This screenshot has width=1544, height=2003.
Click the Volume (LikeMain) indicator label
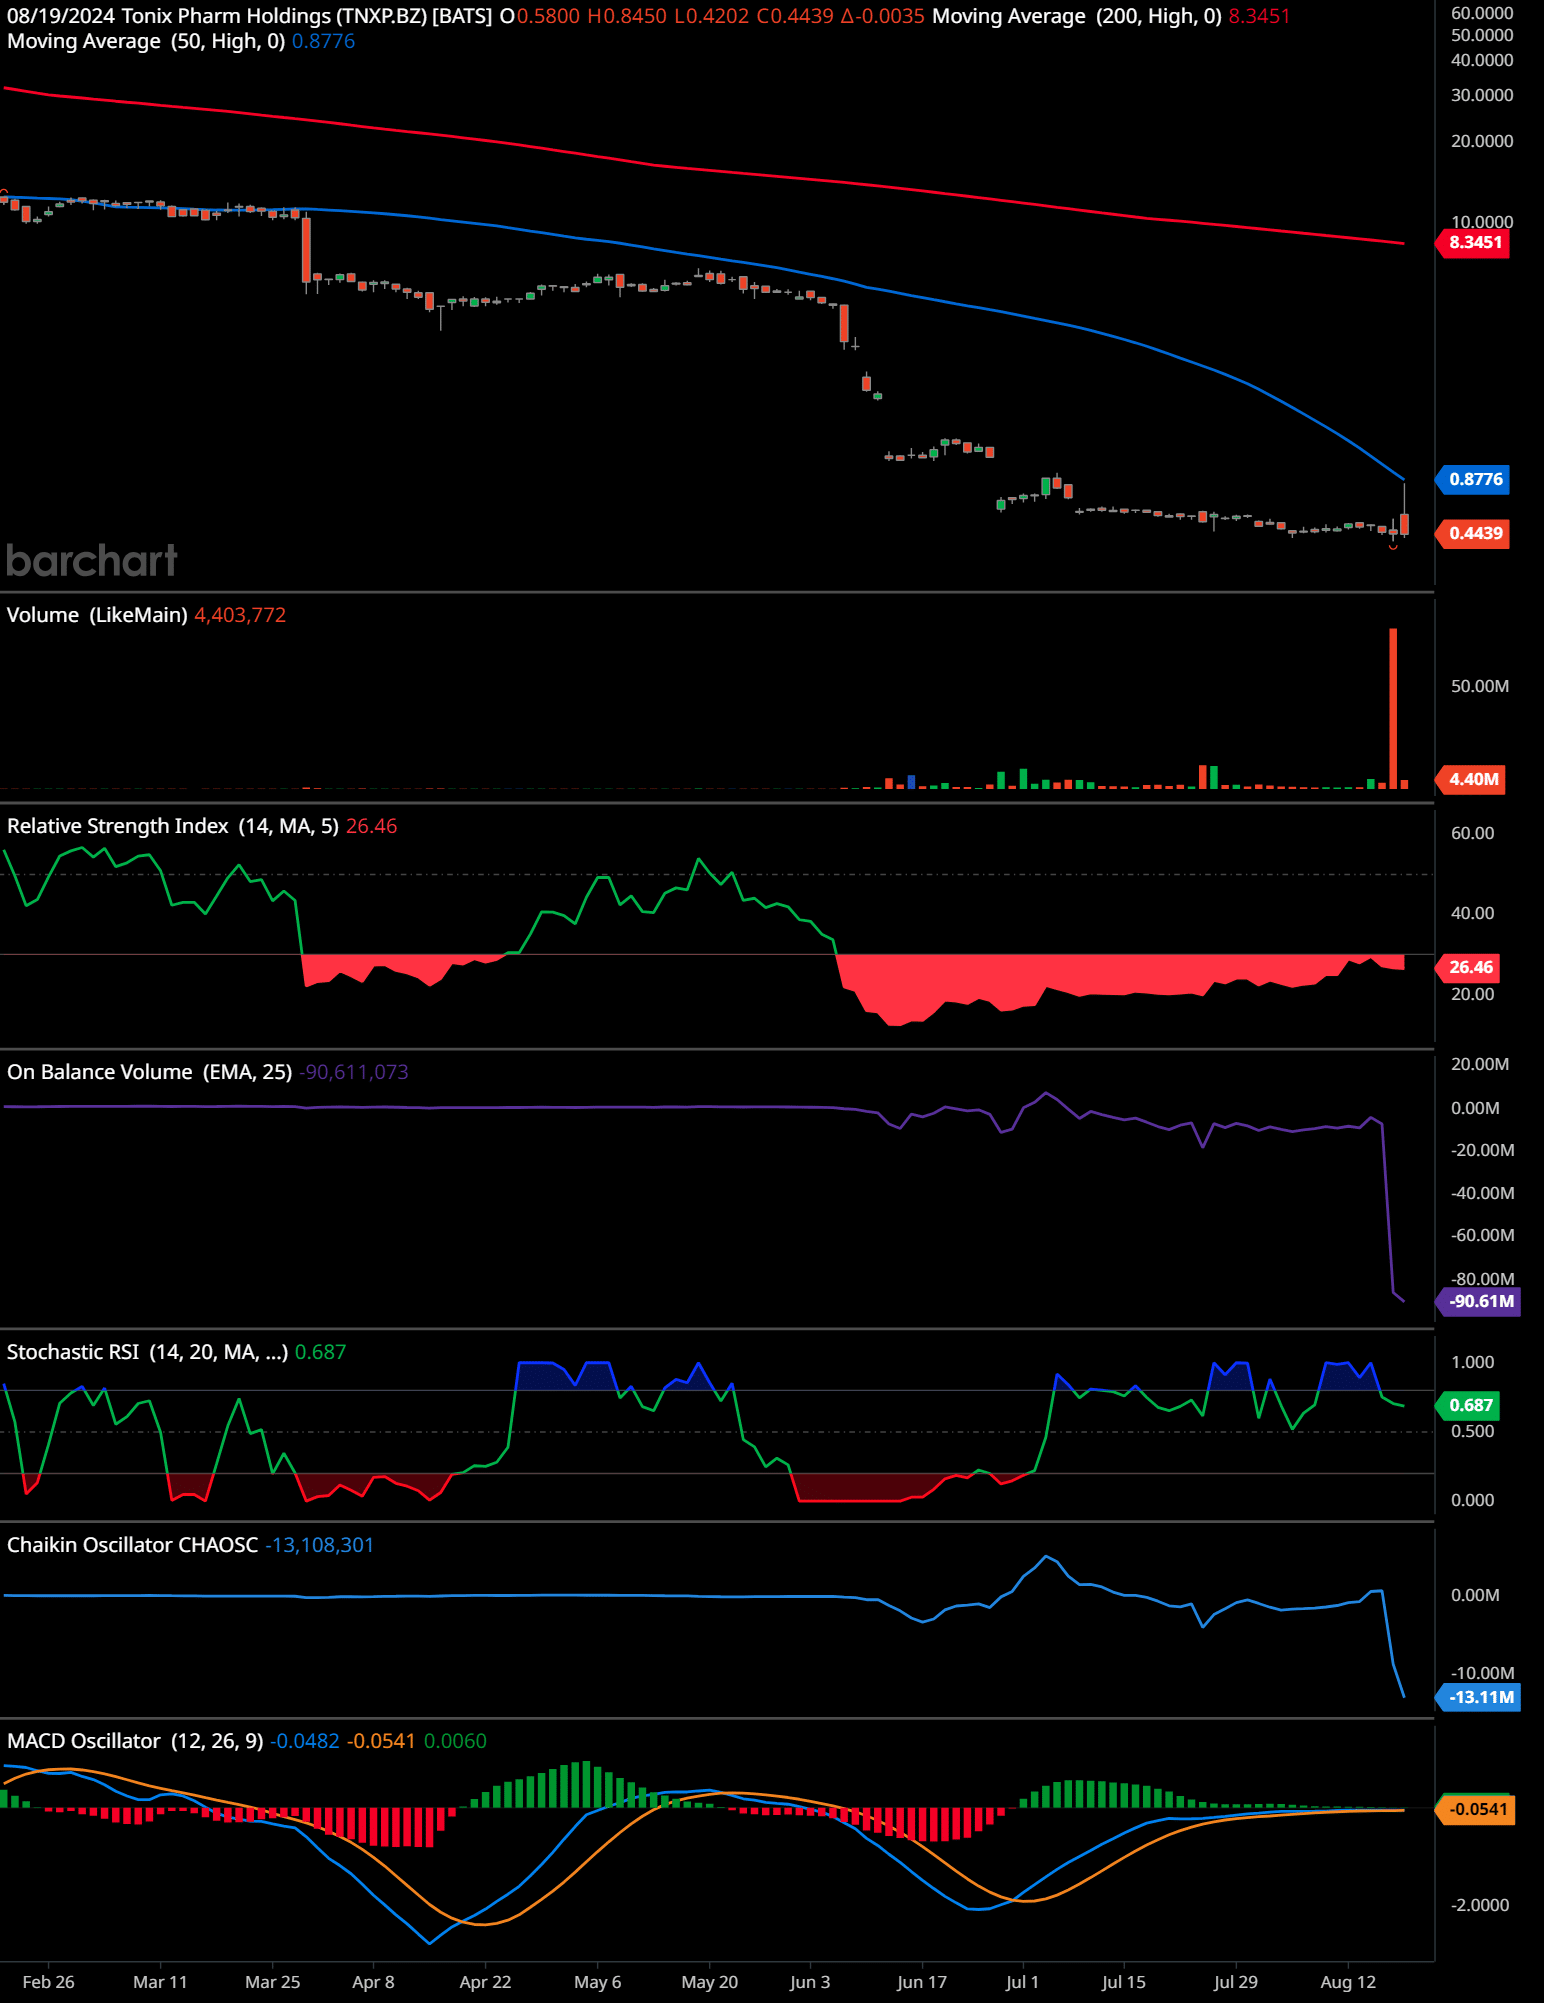[x=97, y=615]
